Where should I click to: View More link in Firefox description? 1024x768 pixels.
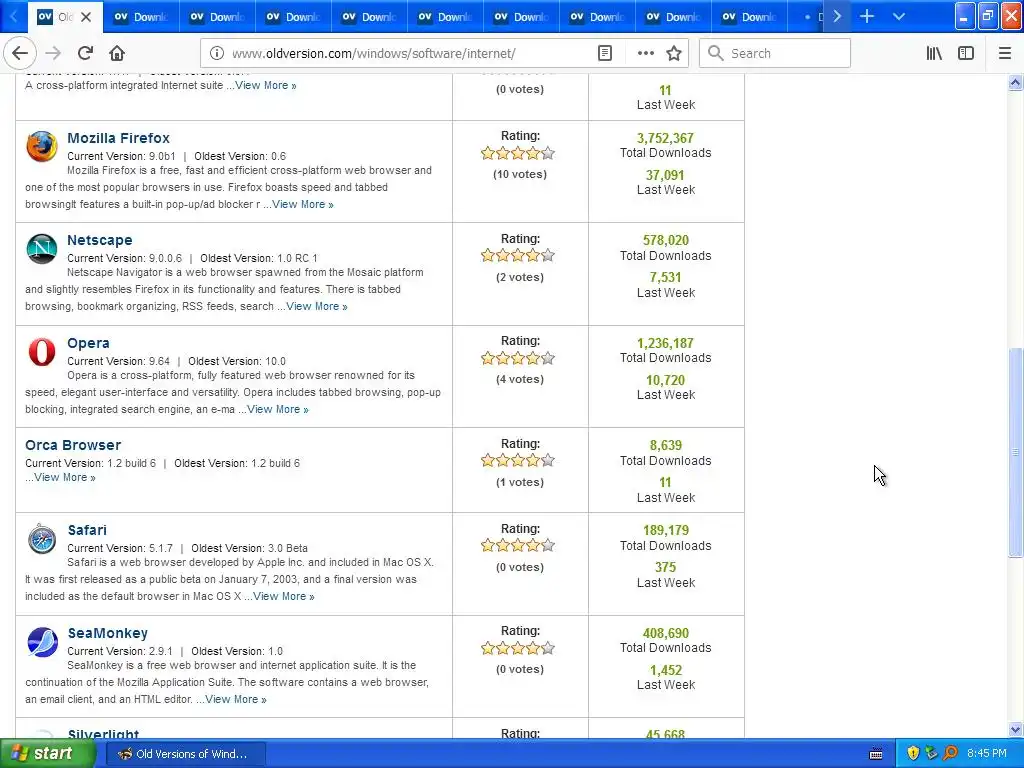303,204
